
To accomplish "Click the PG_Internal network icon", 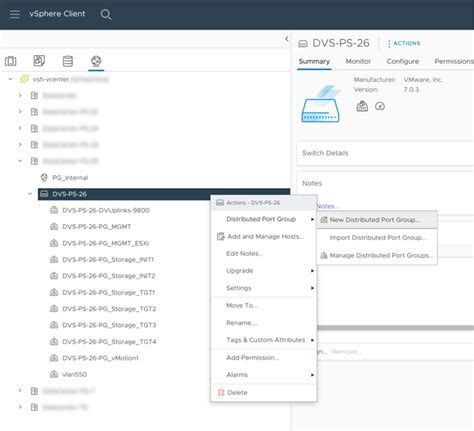I will pos(44,177).
